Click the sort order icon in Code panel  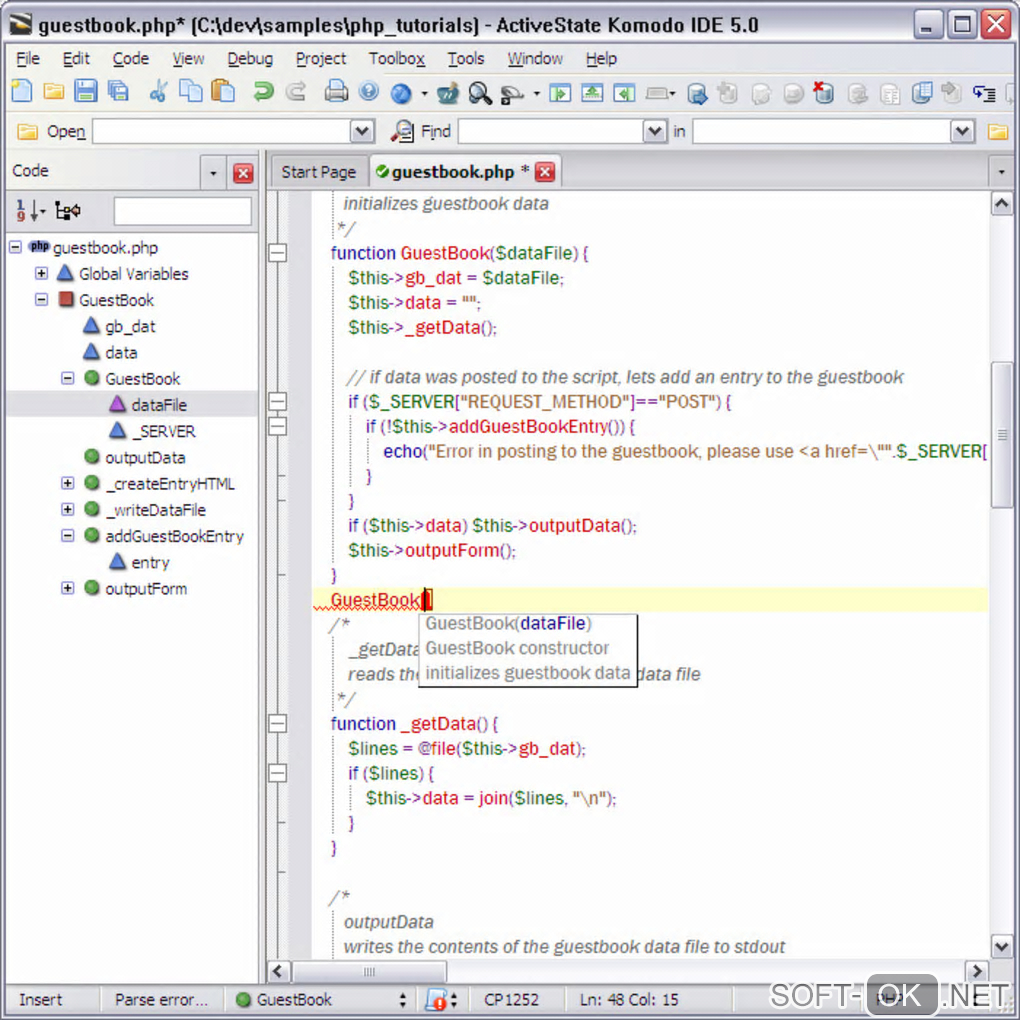(30, 211)
